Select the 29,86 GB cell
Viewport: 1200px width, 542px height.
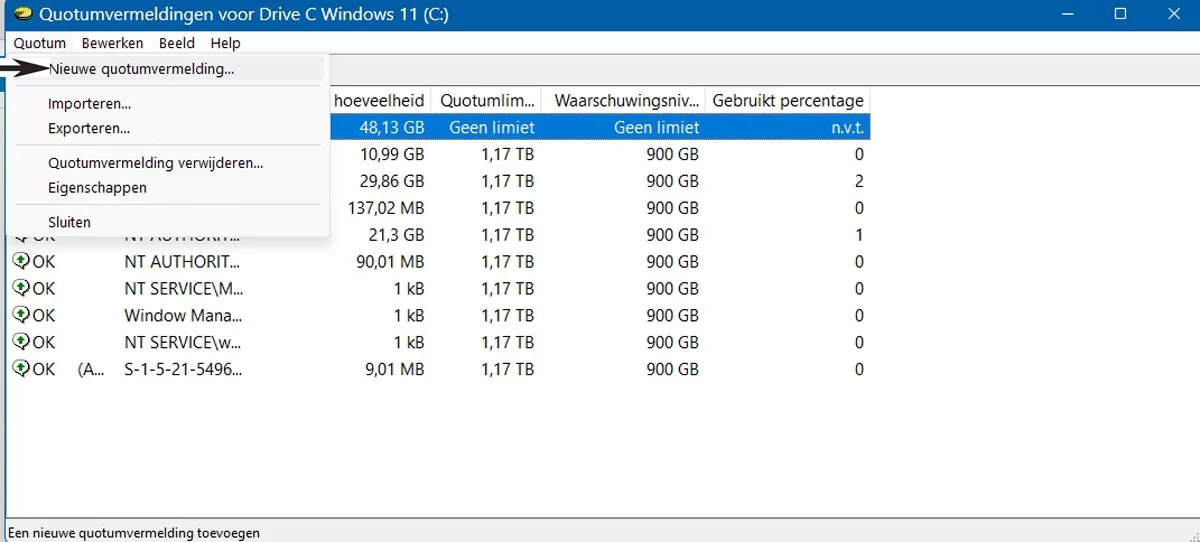click(x=392, y=181)
